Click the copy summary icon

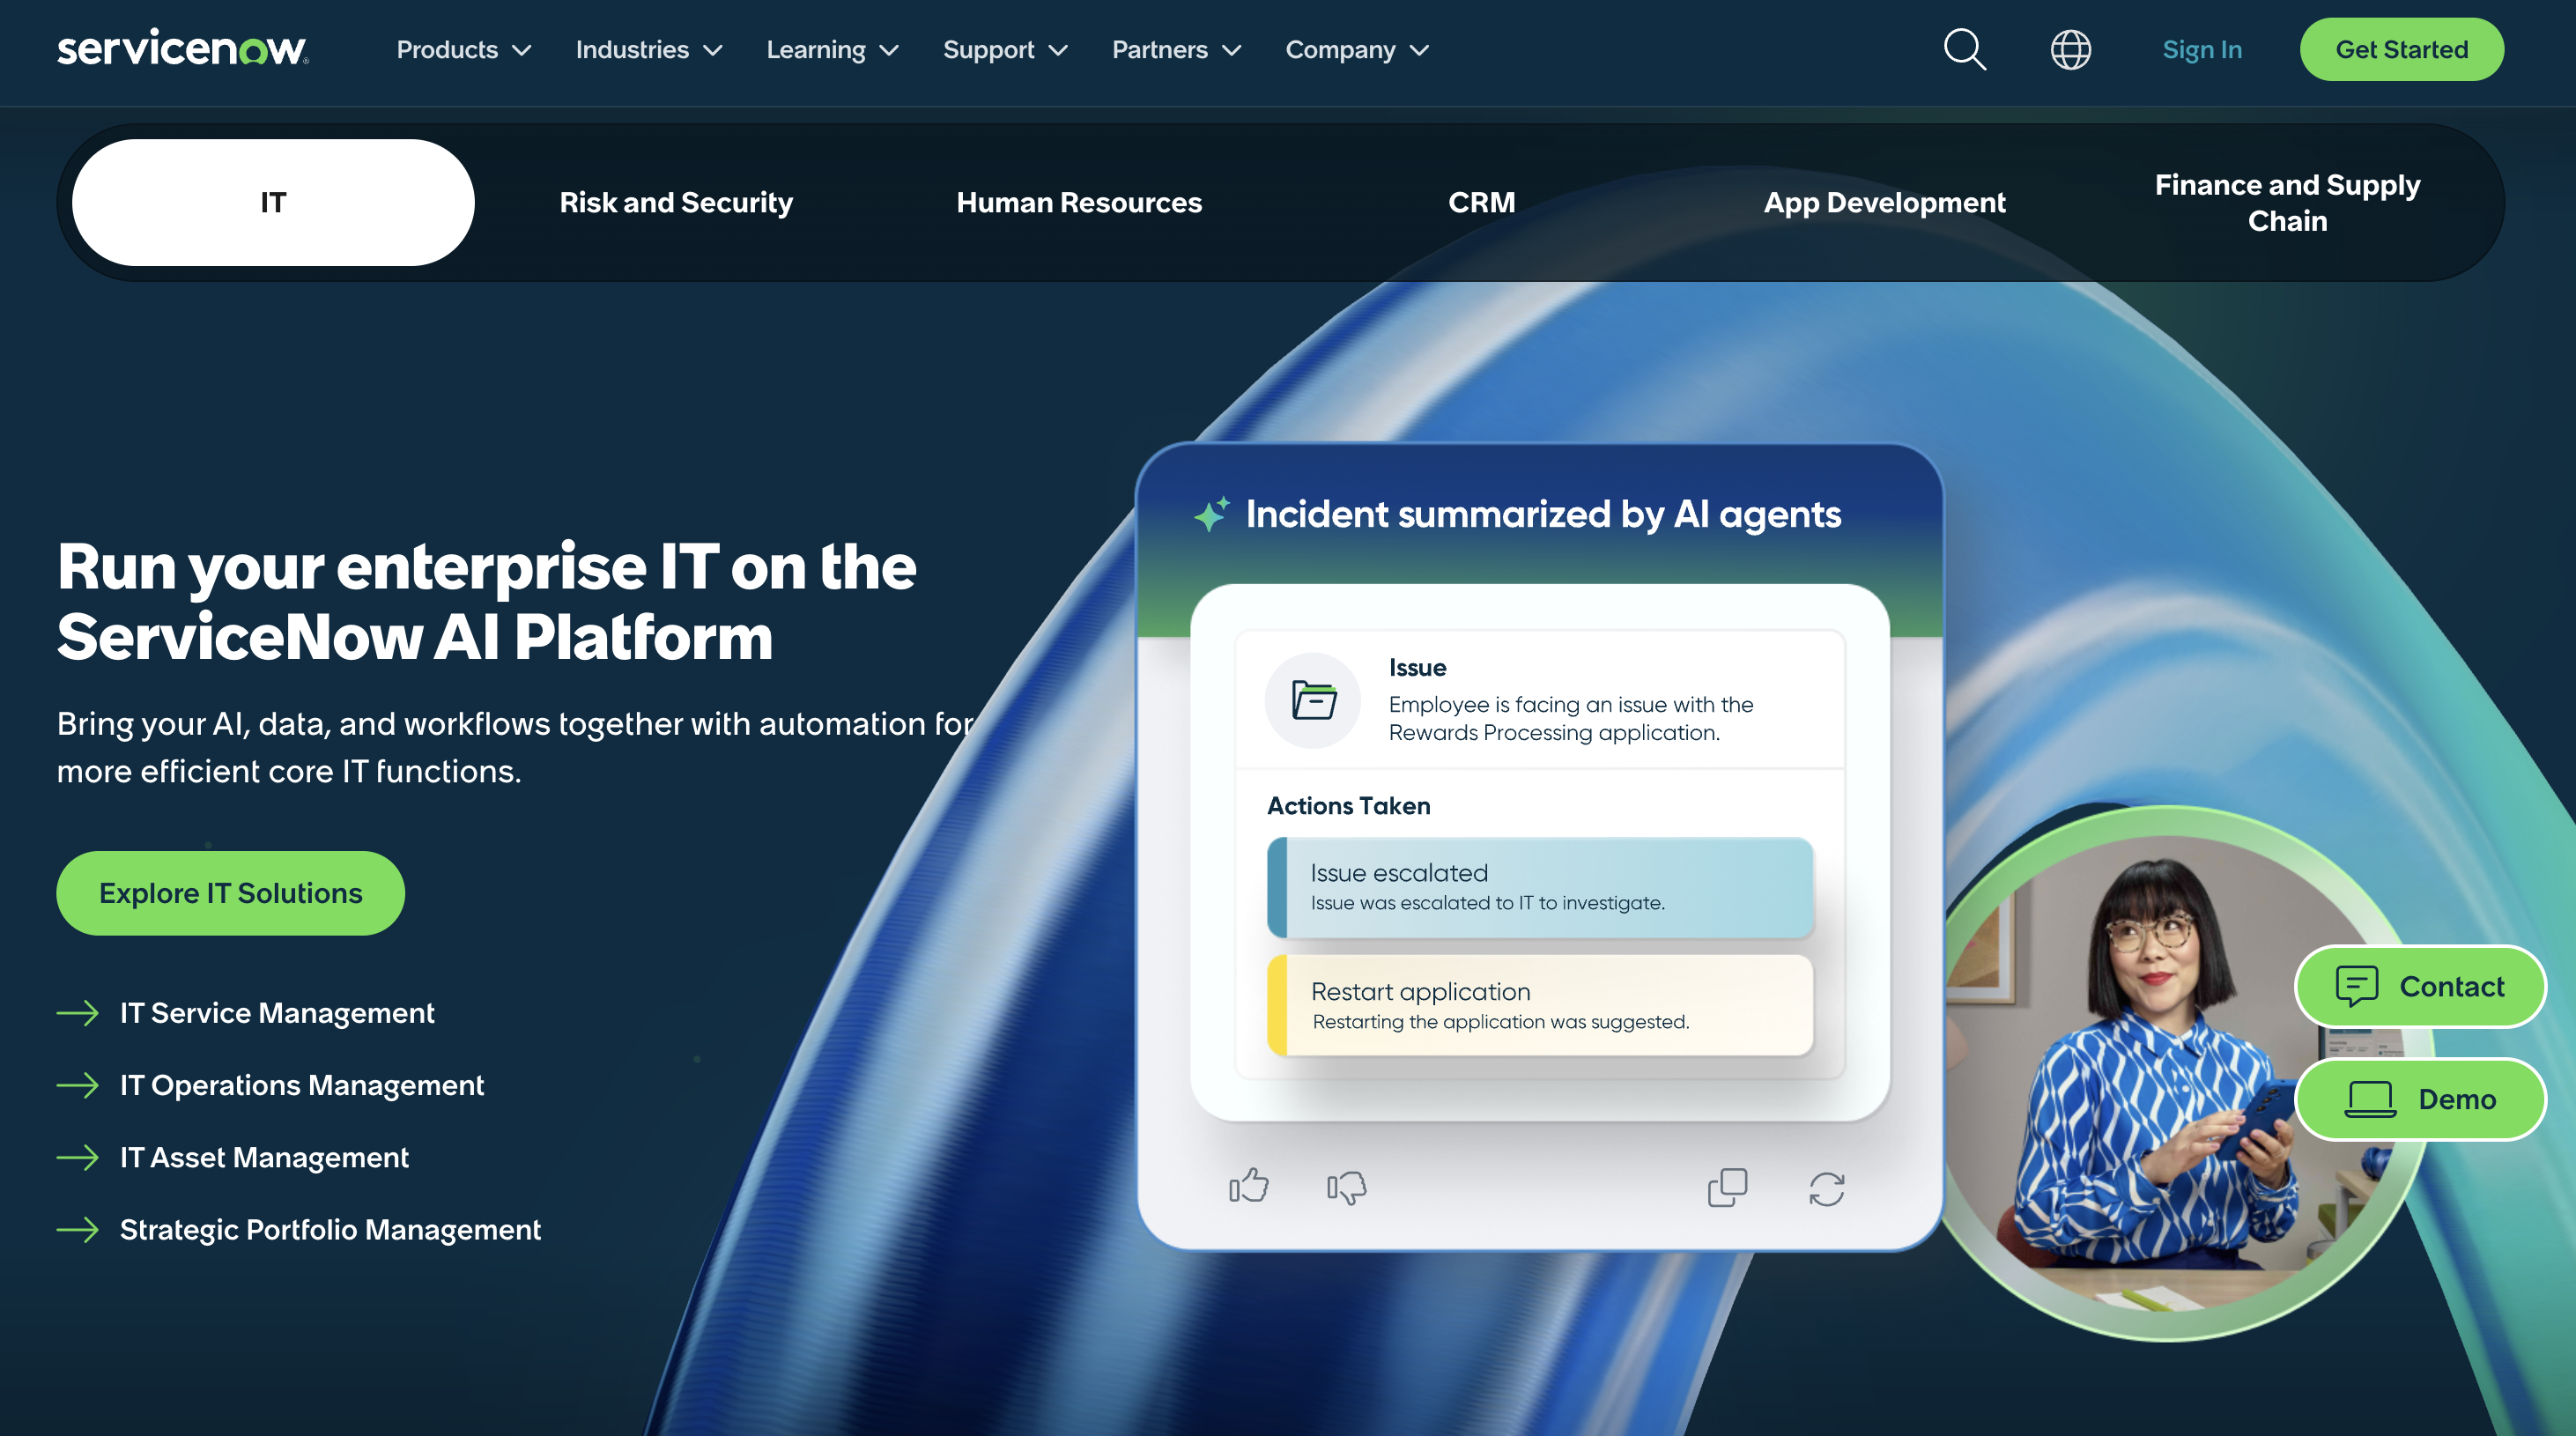[1727, 1187]
